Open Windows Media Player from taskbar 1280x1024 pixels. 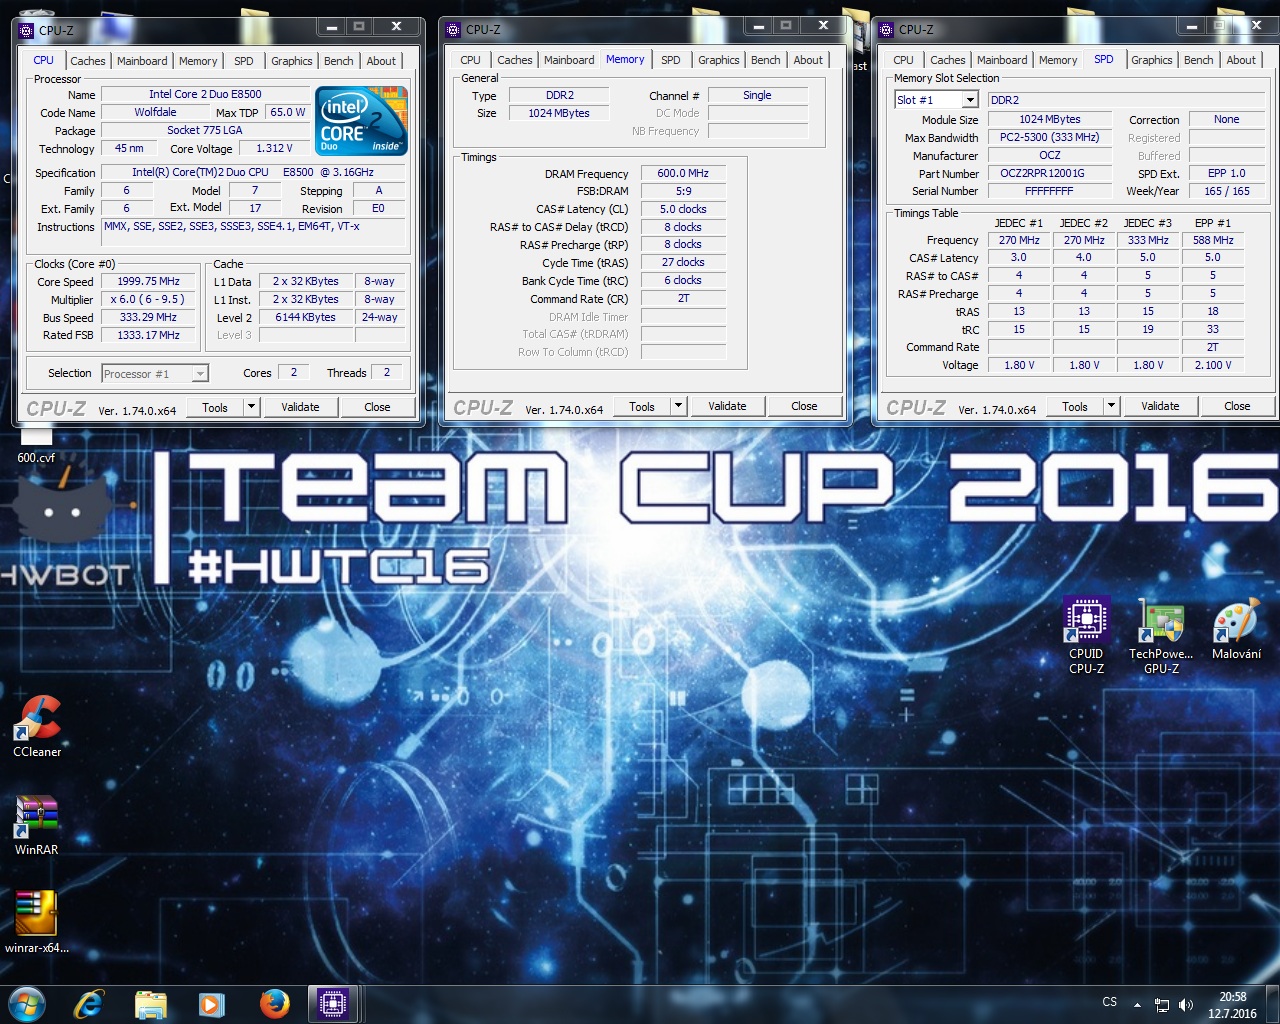(x=211, y=1004)
